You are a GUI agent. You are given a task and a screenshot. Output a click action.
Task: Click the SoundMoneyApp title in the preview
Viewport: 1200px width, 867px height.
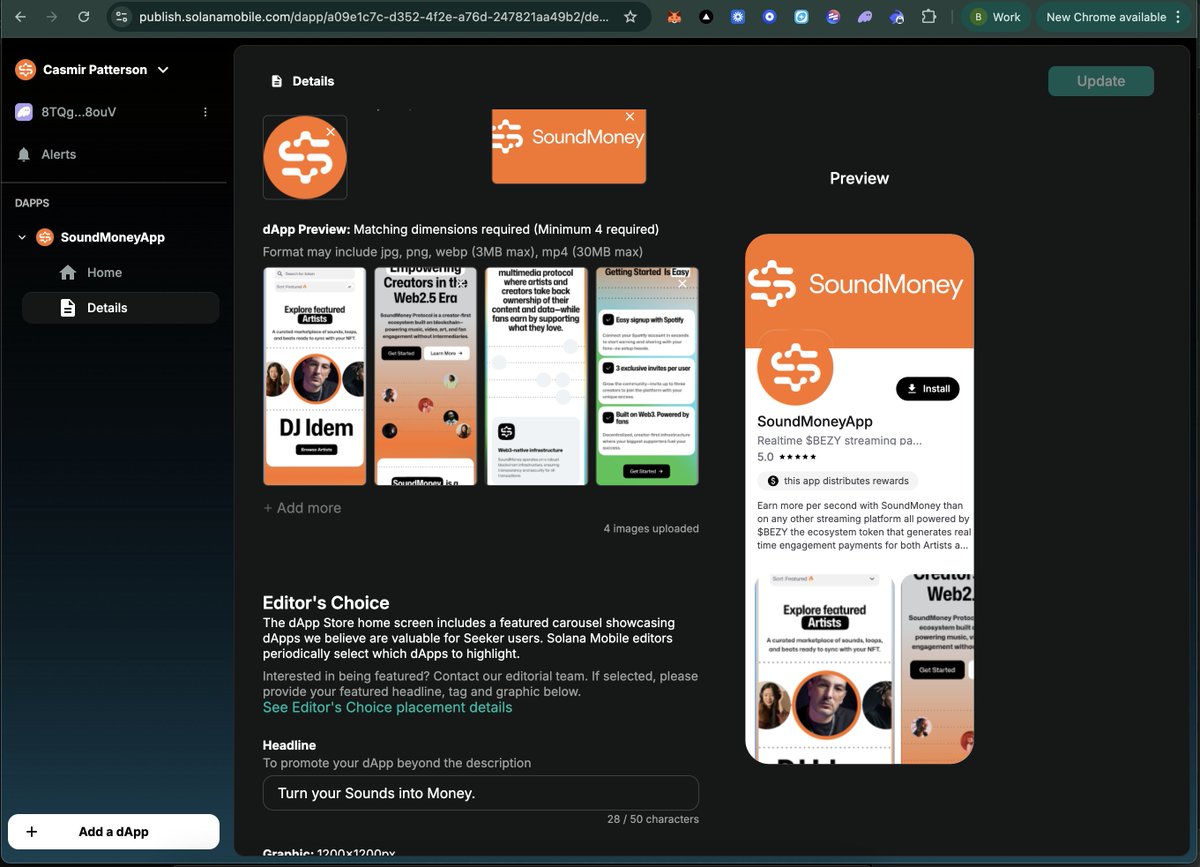tap(815, 421)
